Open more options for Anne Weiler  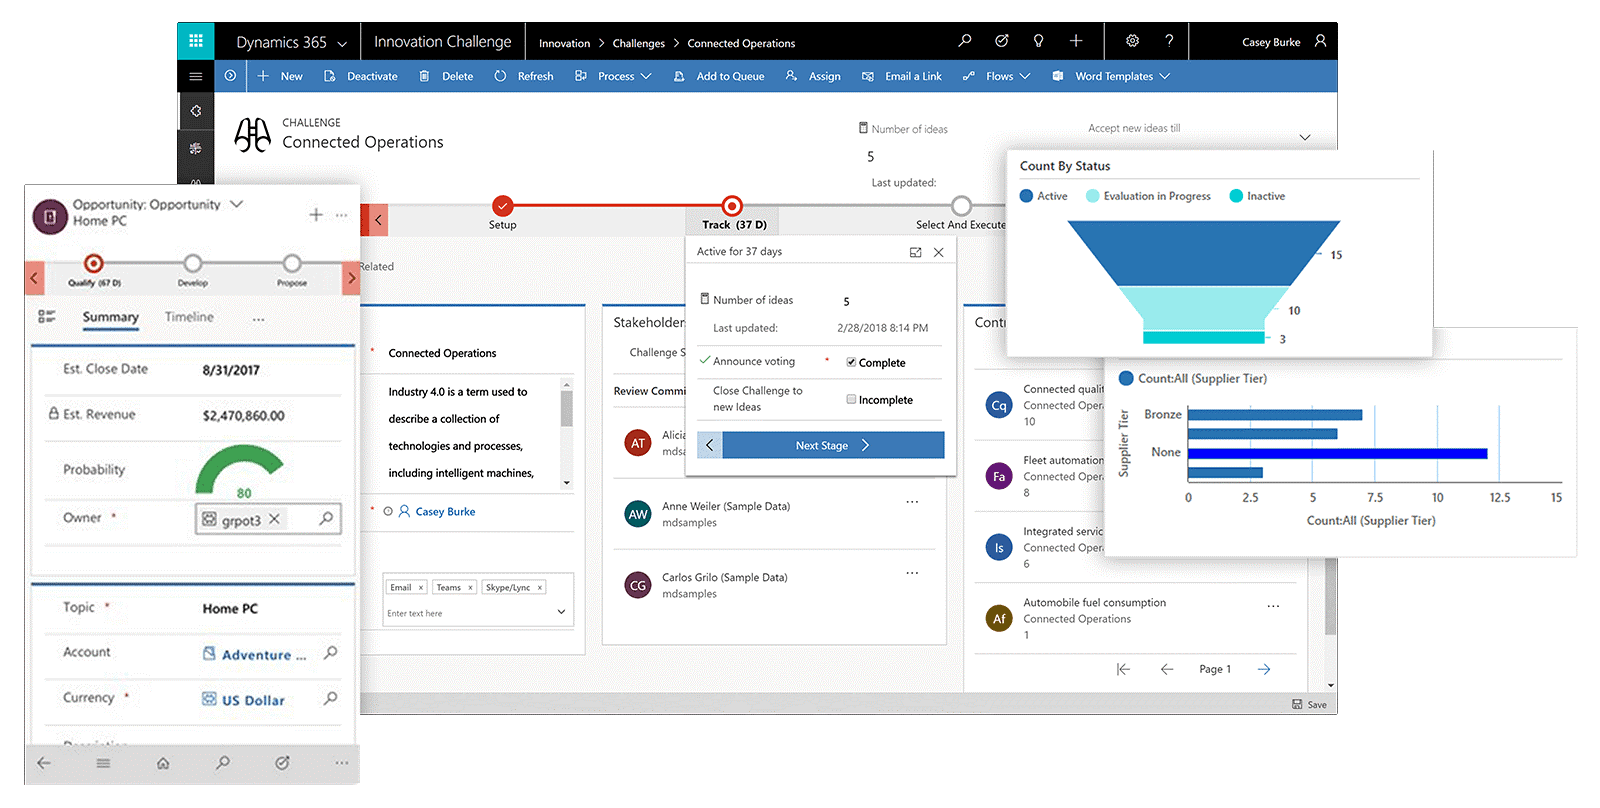(912, 502)
